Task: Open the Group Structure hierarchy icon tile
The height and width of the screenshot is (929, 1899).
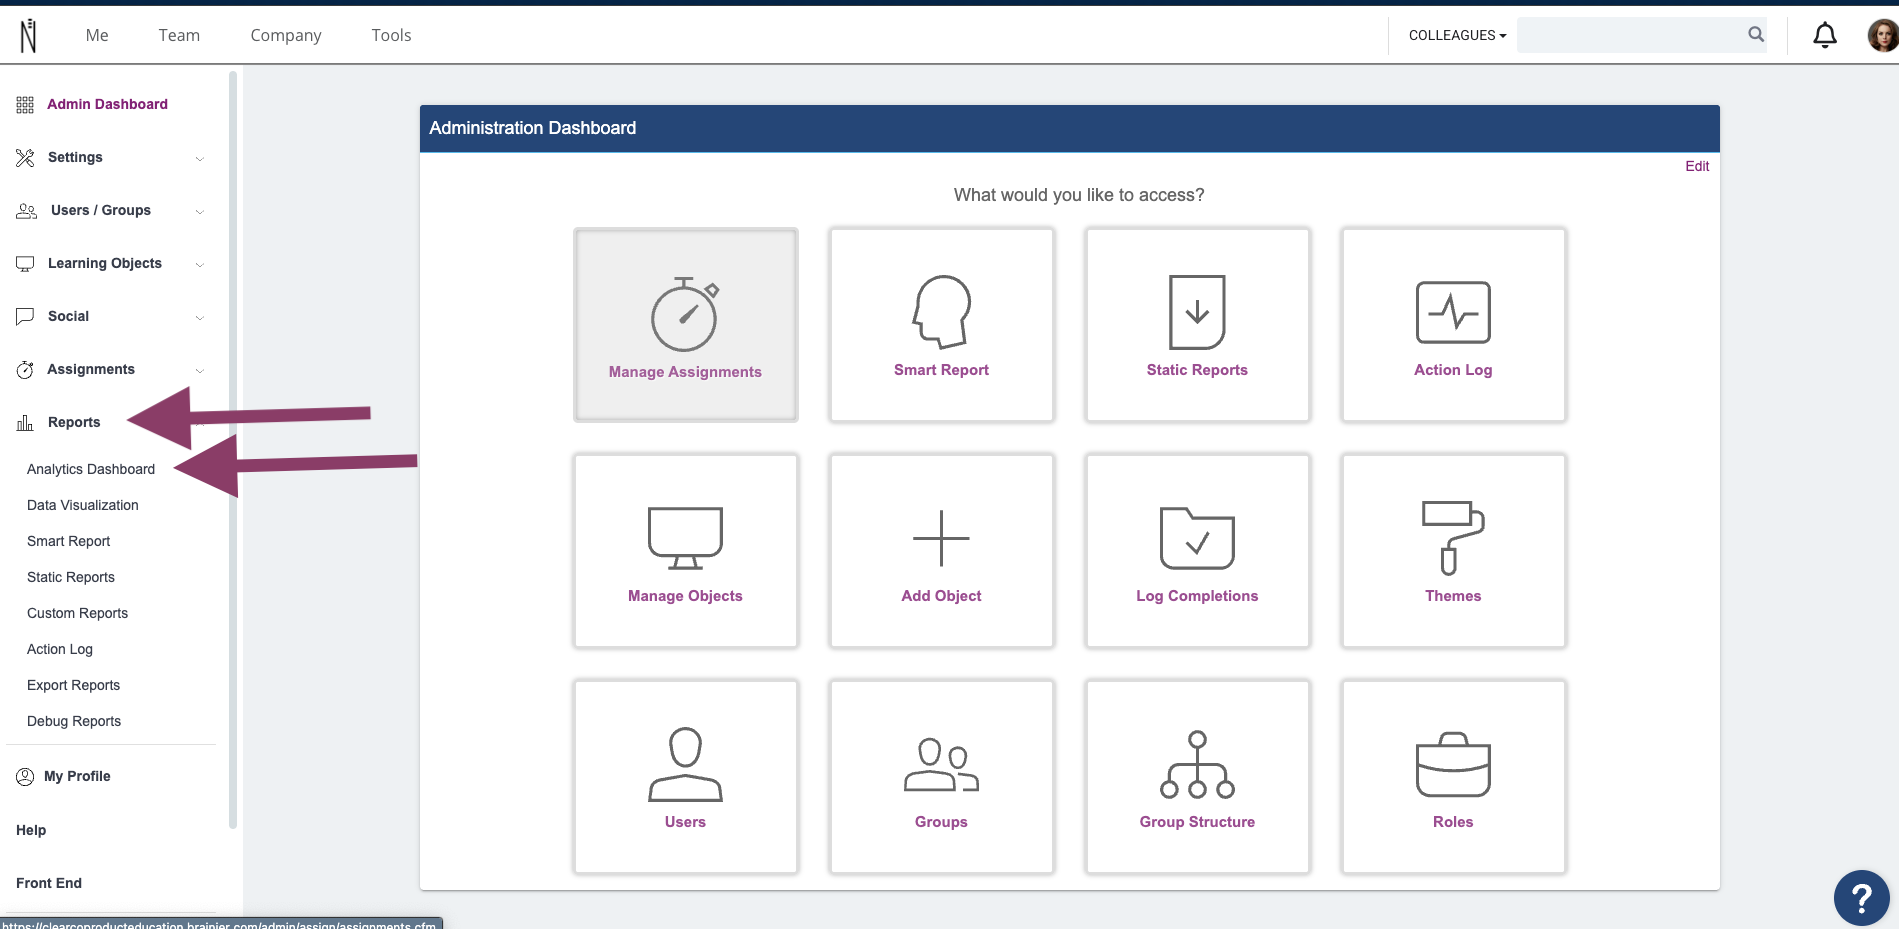Action: coord(1197,777)
